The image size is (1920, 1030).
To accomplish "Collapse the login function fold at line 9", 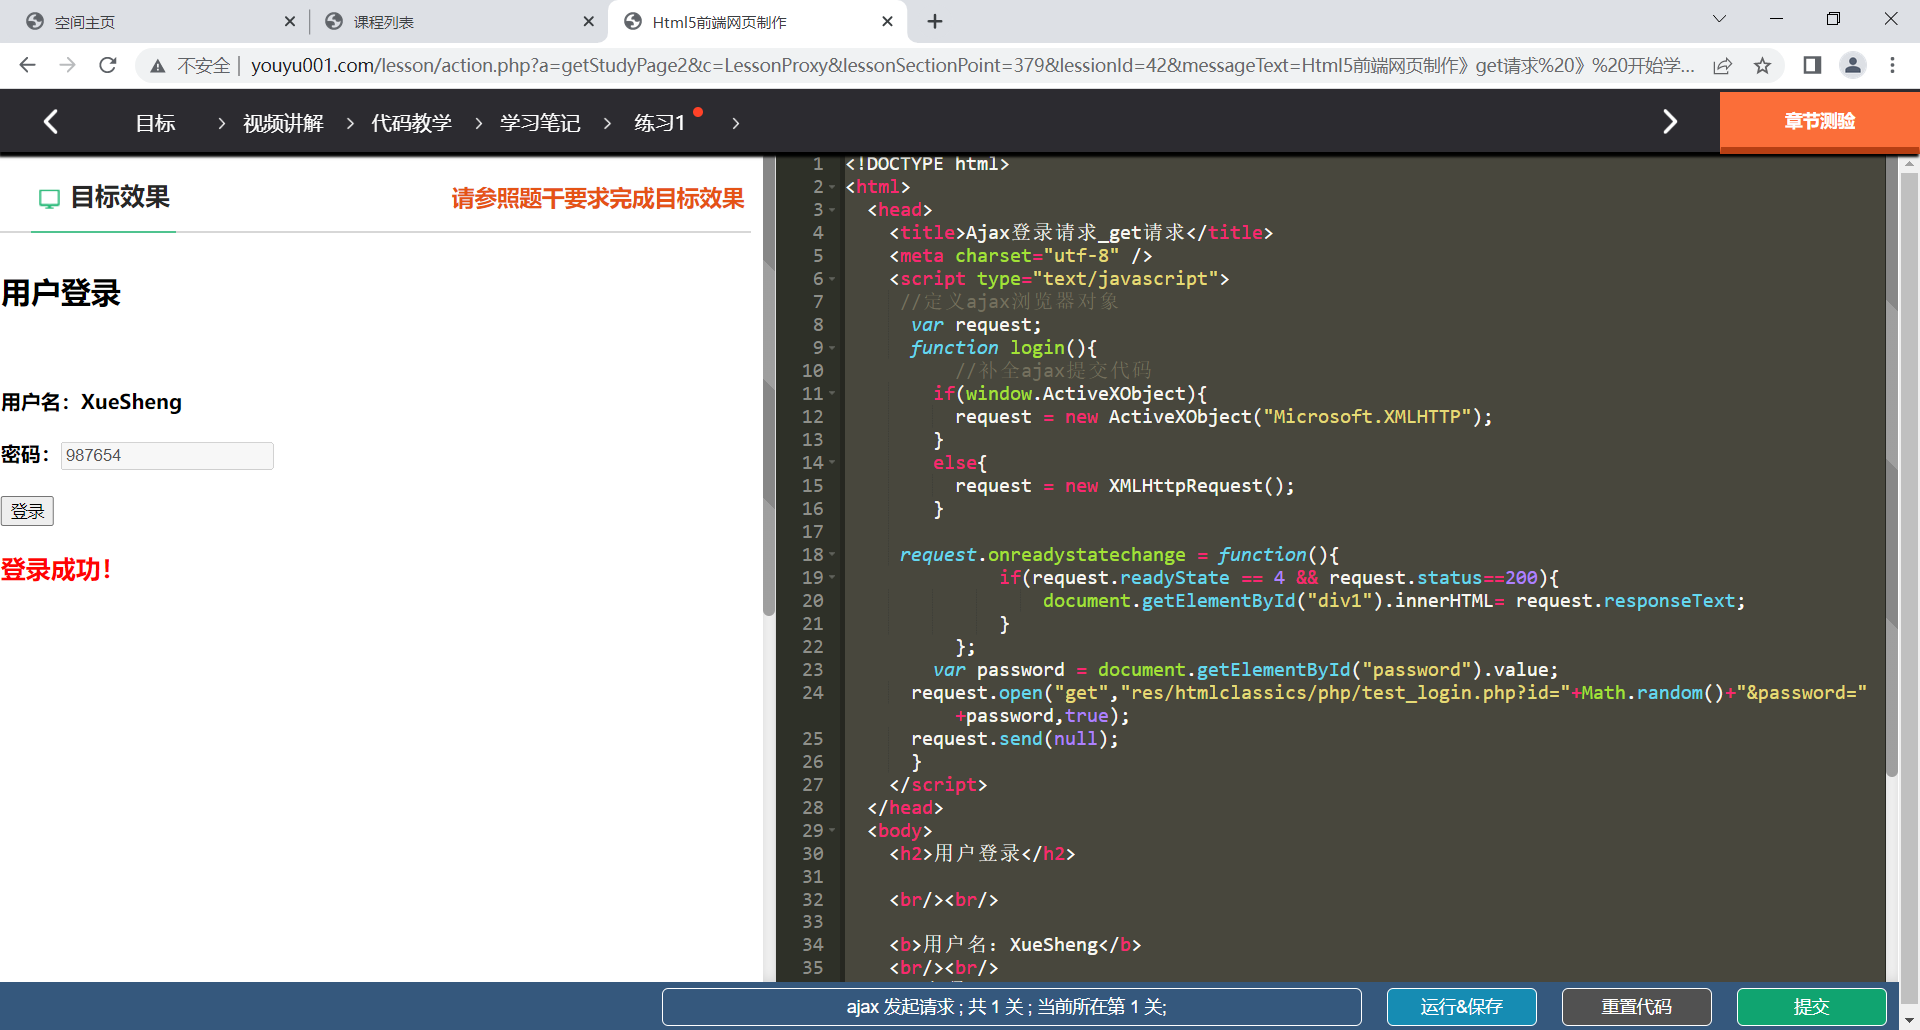I will [x=832, y=348].
